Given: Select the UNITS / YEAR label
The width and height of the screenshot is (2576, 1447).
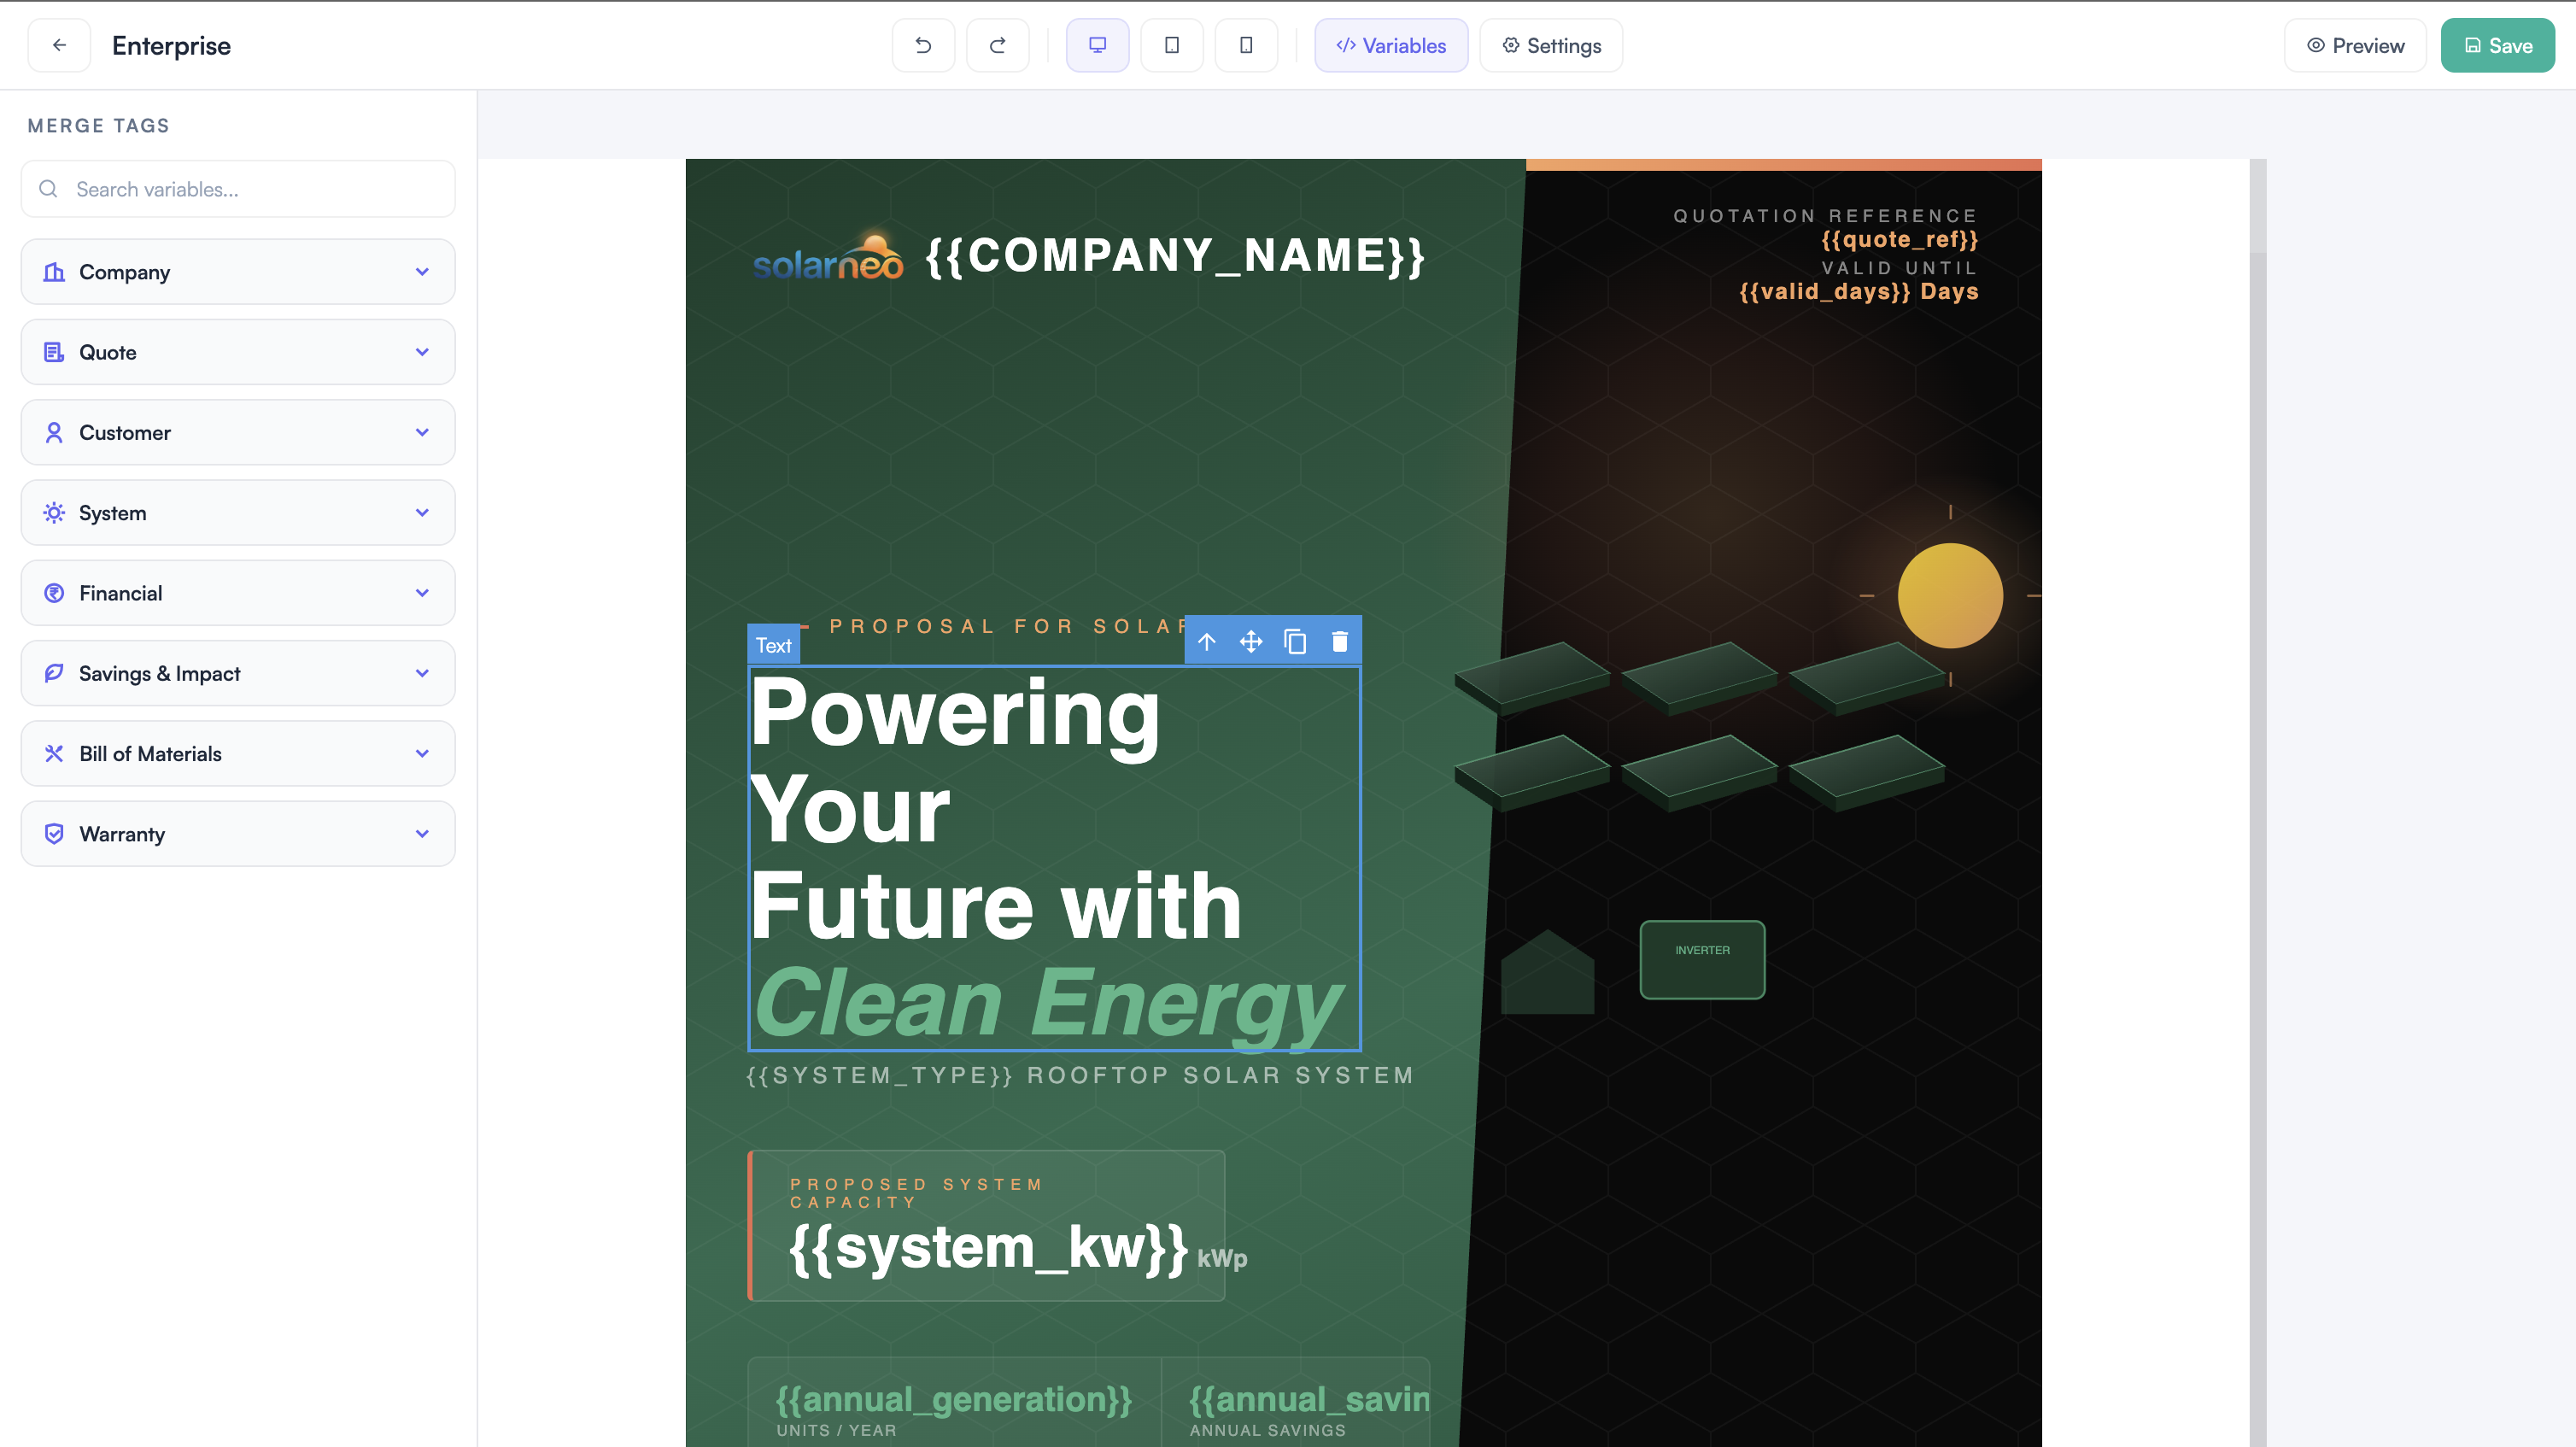Looking at the screenshot, I should pos(836,1430).
